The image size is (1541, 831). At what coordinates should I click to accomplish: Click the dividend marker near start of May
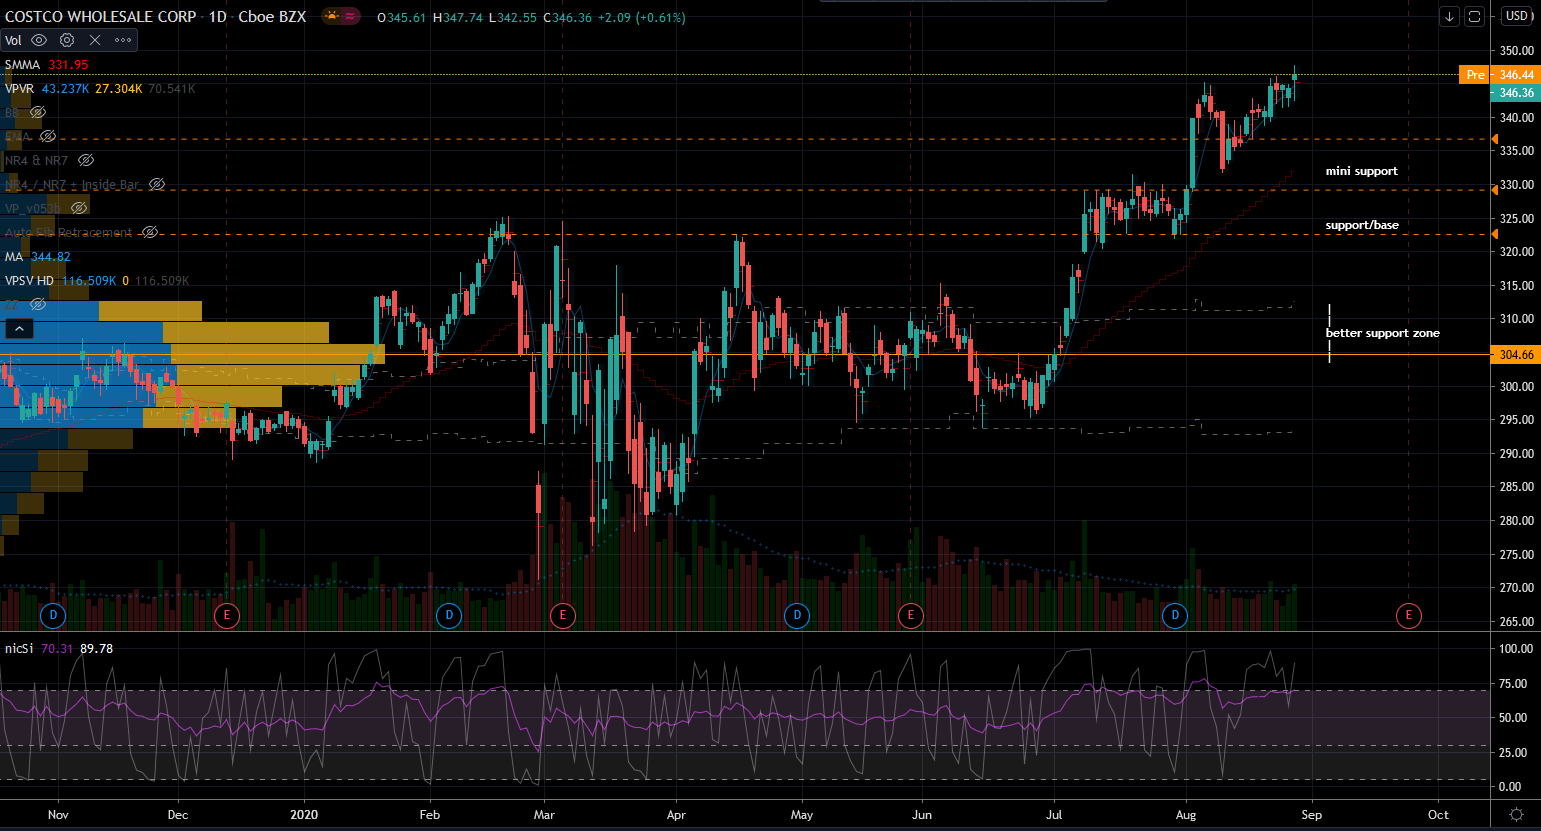click(x=797, y=615)
